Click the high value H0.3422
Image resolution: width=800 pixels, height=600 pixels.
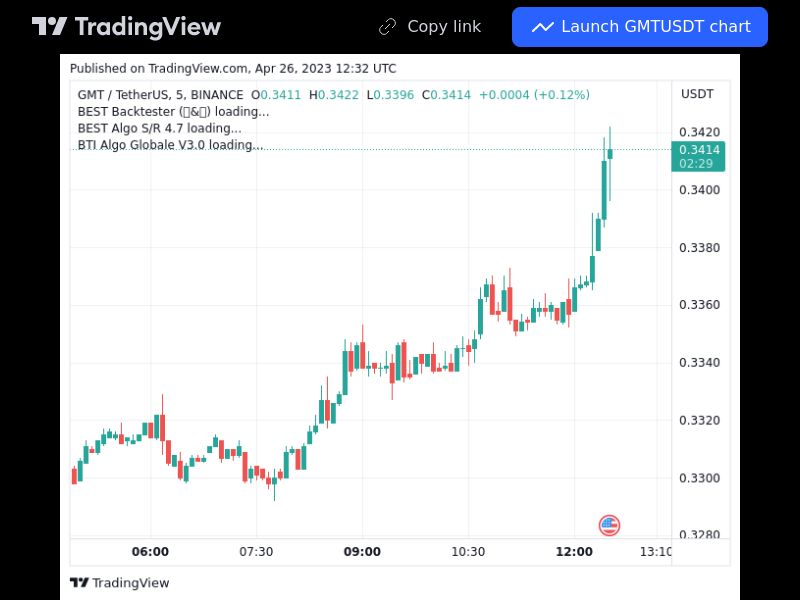coord(334,95)
